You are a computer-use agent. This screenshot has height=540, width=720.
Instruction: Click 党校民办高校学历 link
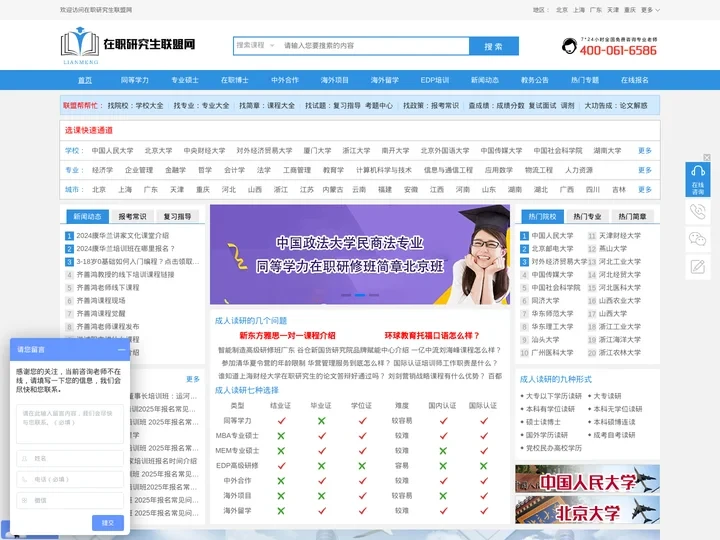point(554,448)
